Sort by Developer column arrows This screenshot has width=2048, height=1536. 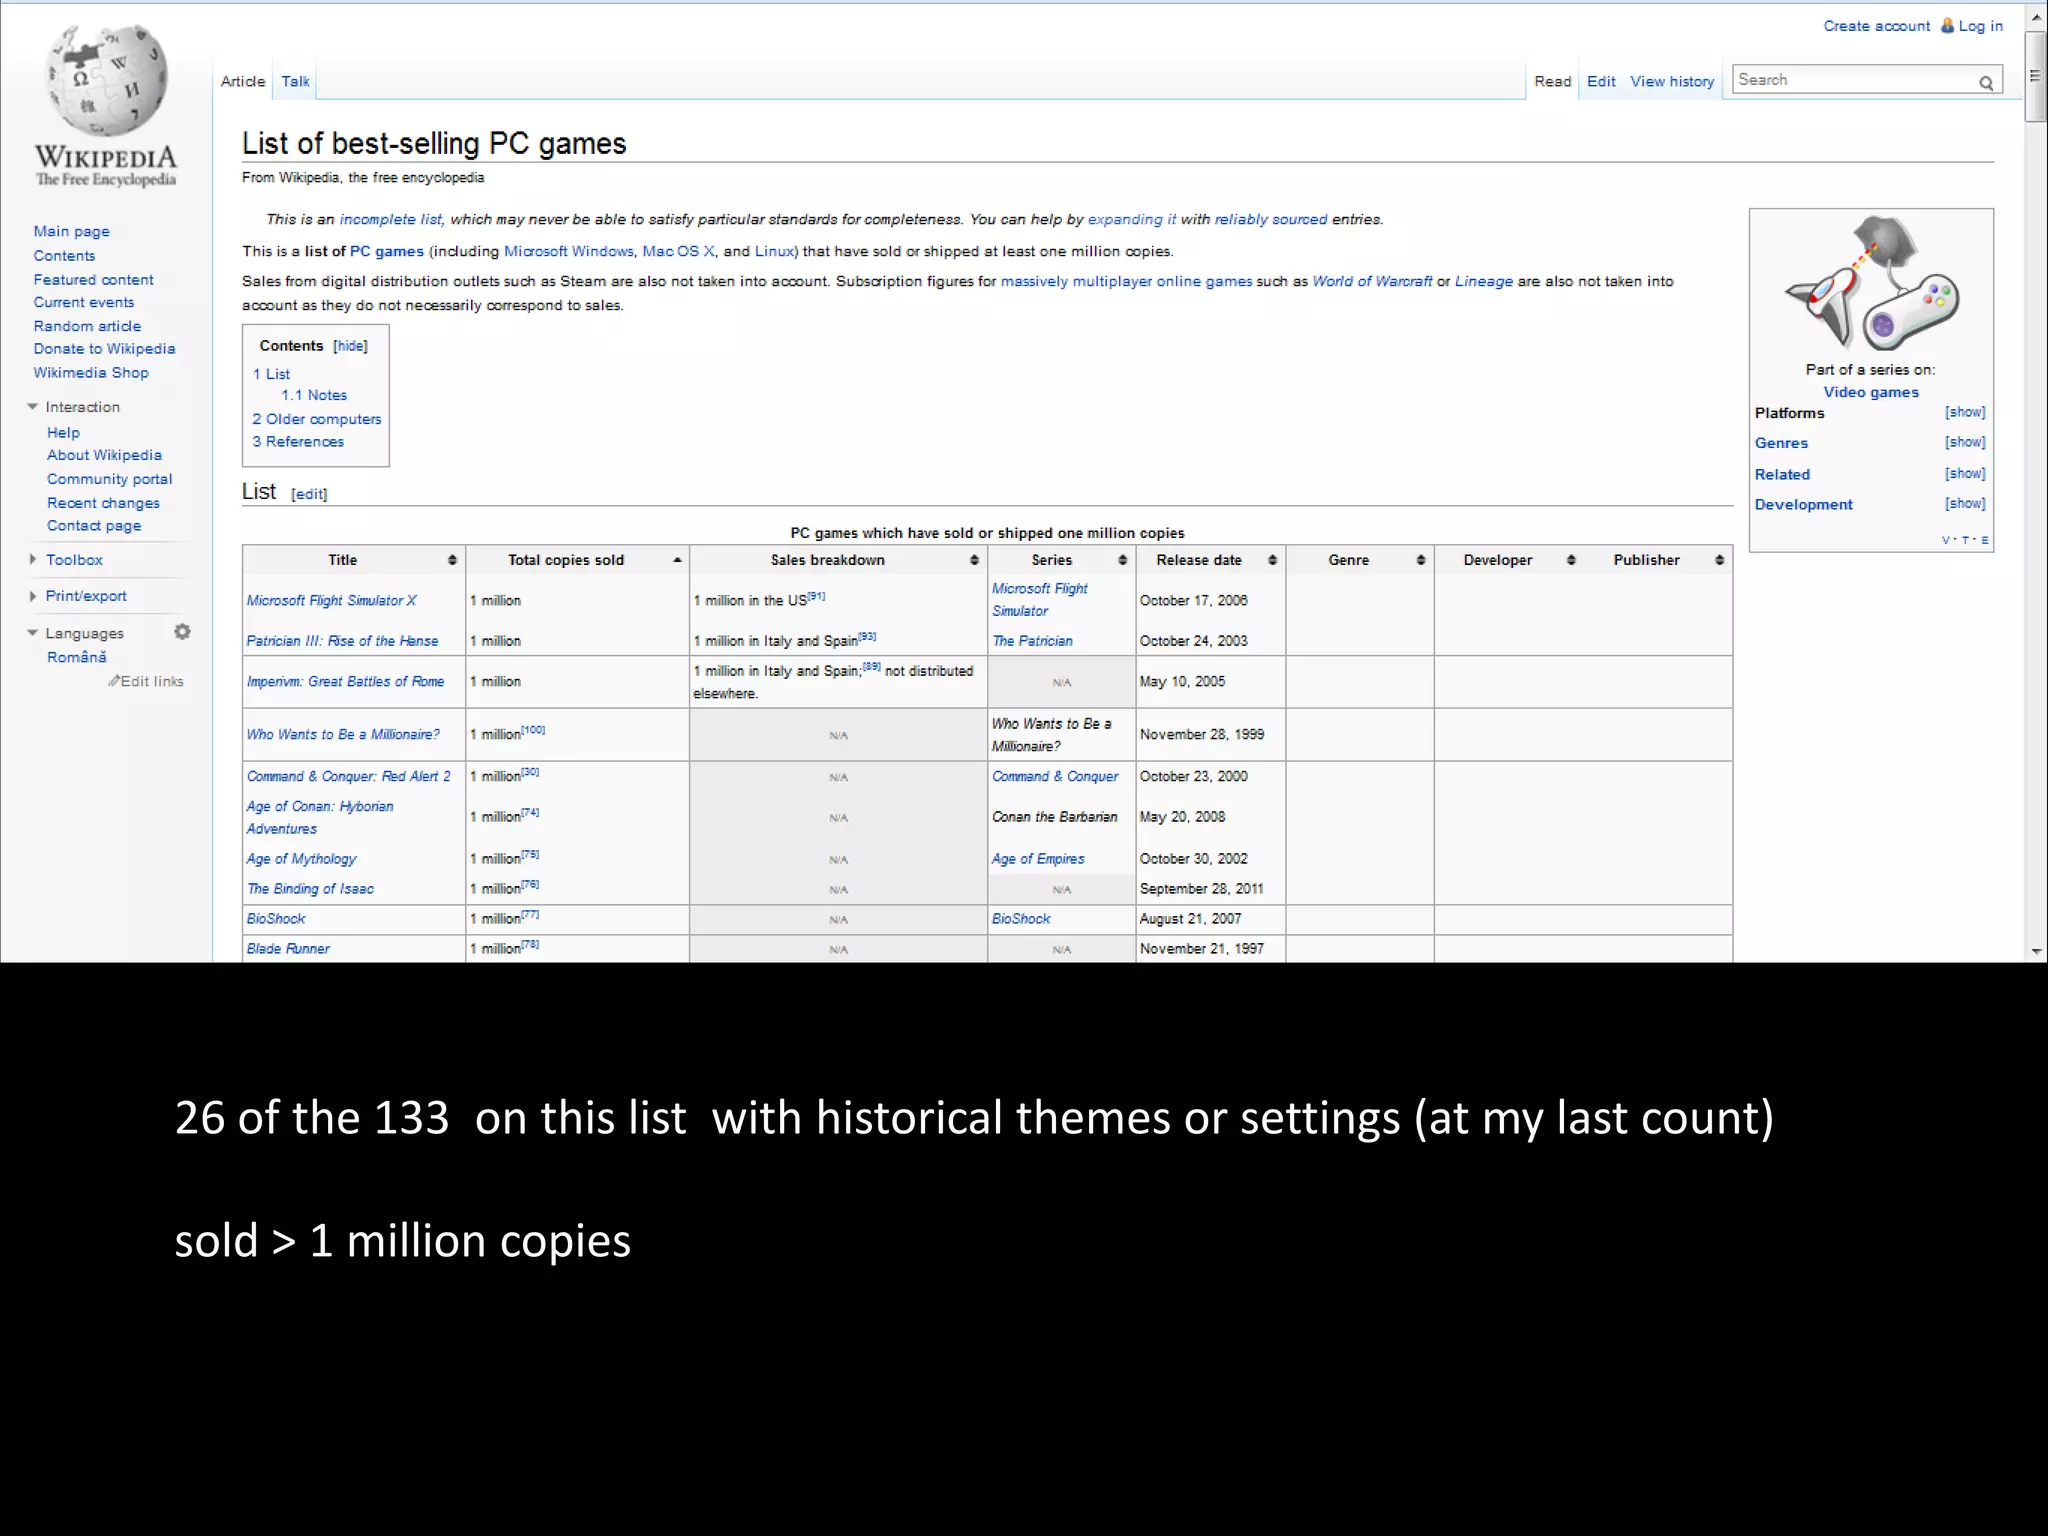pos(1571,560)
